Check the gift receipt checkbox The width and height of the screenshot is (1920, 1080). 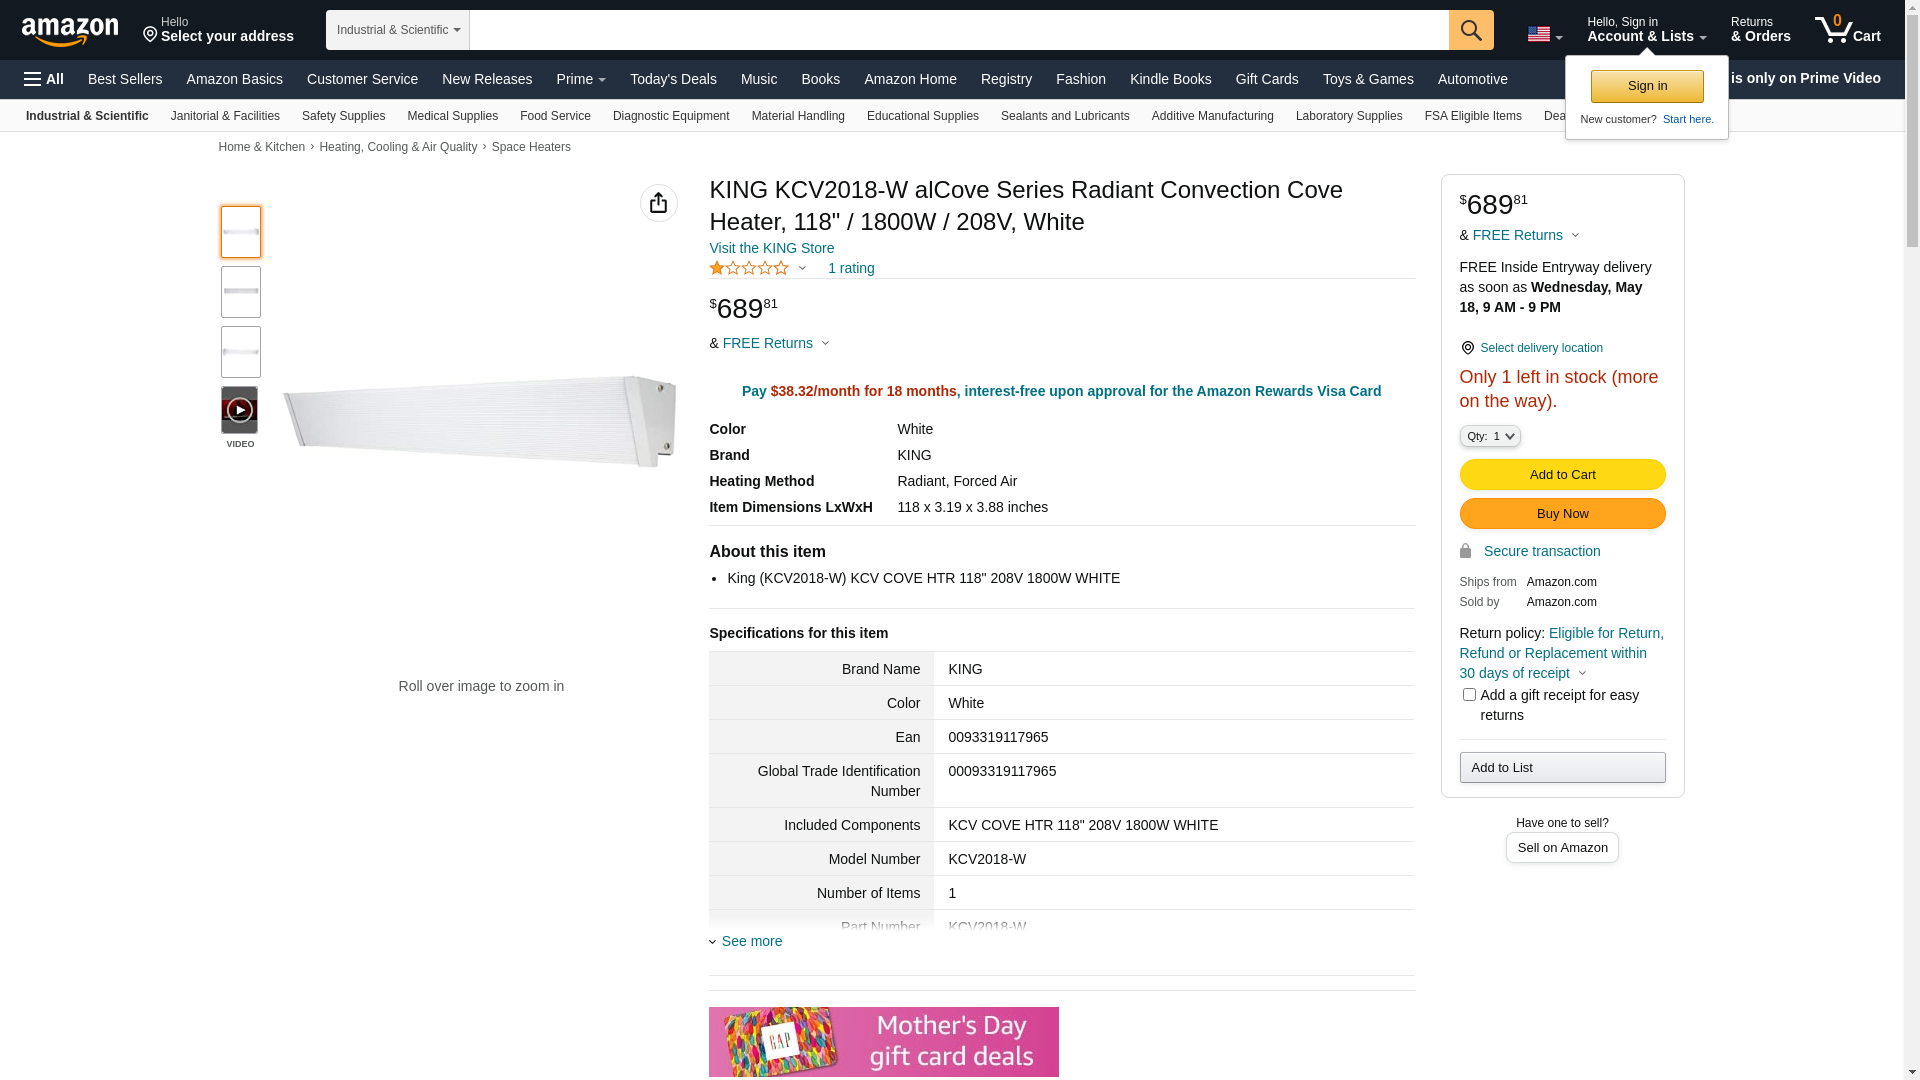click(x=1468, y=694)
